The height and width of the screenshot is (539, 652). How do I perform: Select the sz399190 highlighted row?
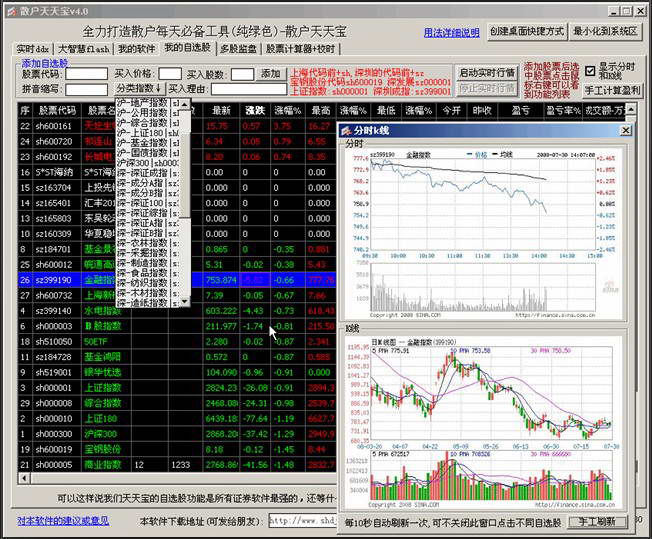(177, 280)
